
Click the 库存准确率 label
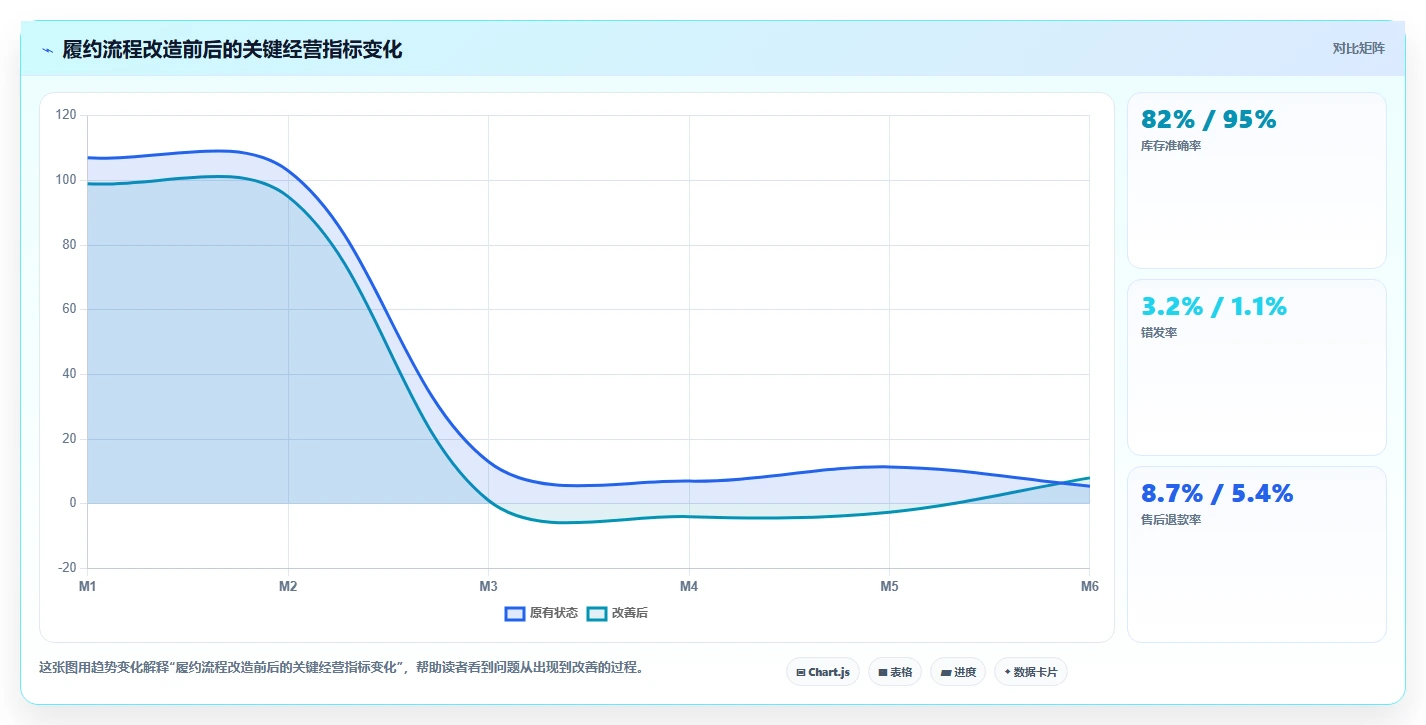(x=1171, y=146)
